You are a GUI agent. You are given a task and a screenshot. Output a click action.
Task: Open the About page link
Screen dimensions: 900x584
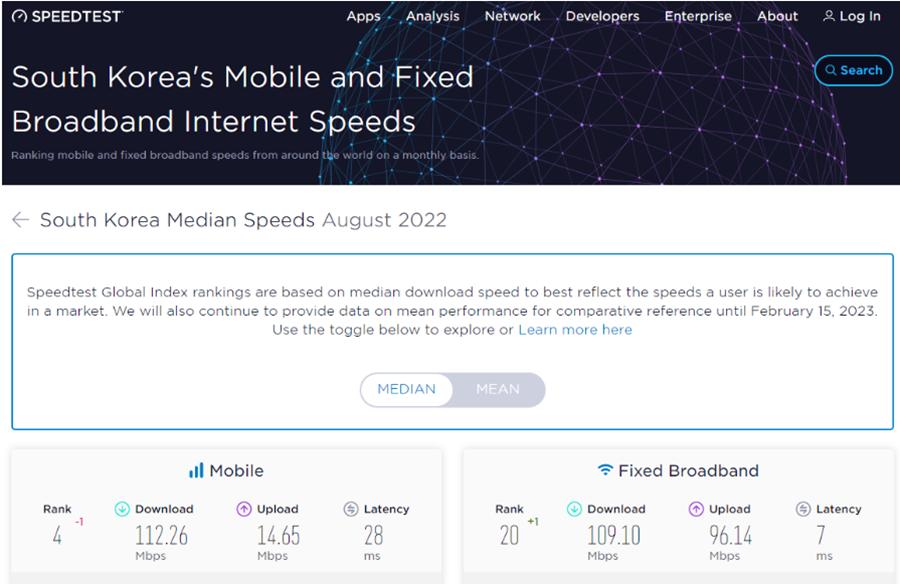point(777,16)
